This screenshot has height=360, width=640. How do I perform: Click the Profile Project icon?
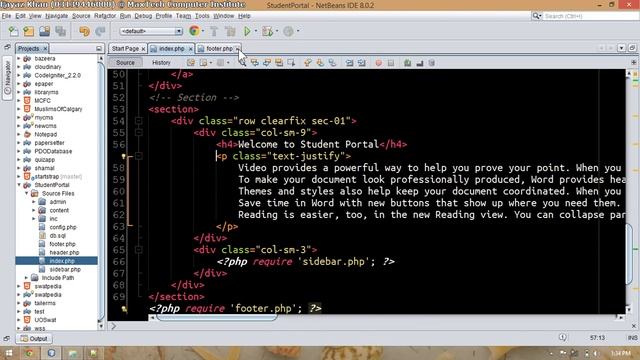tap(289, 31)
